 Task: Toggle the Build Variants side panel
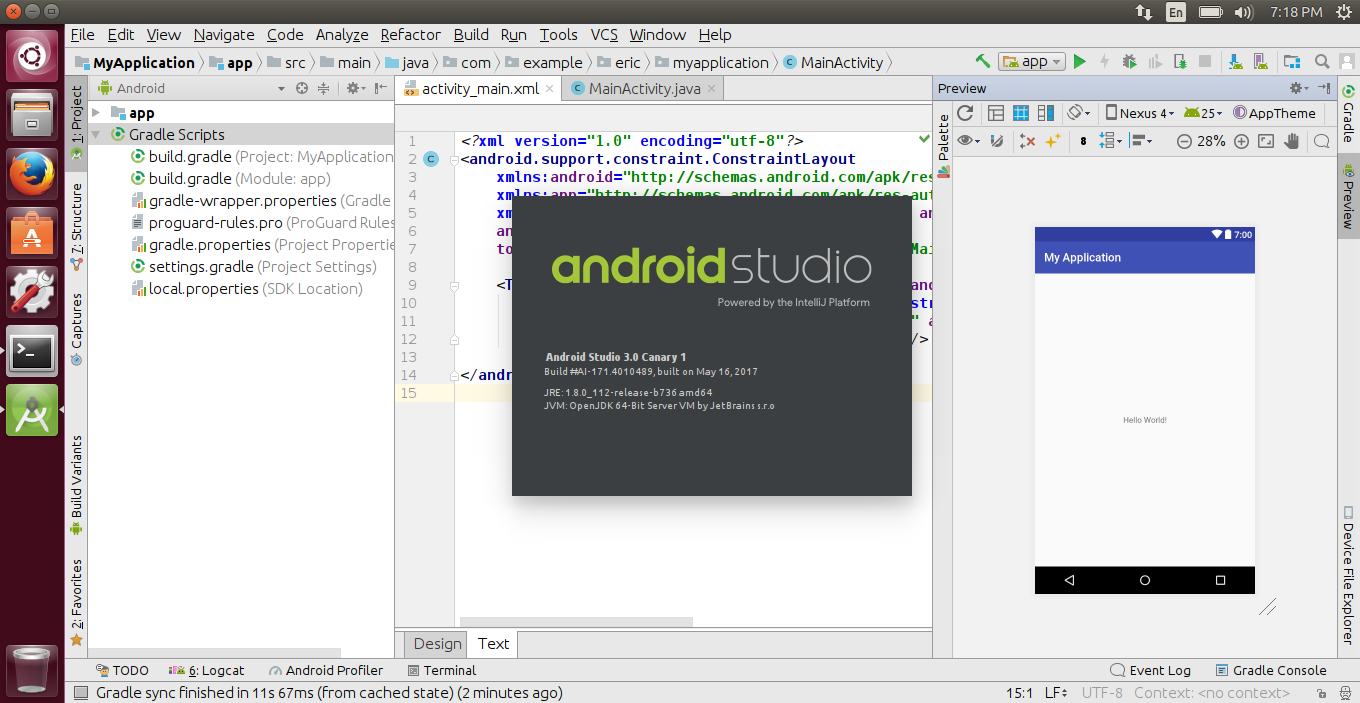[77, 484]
